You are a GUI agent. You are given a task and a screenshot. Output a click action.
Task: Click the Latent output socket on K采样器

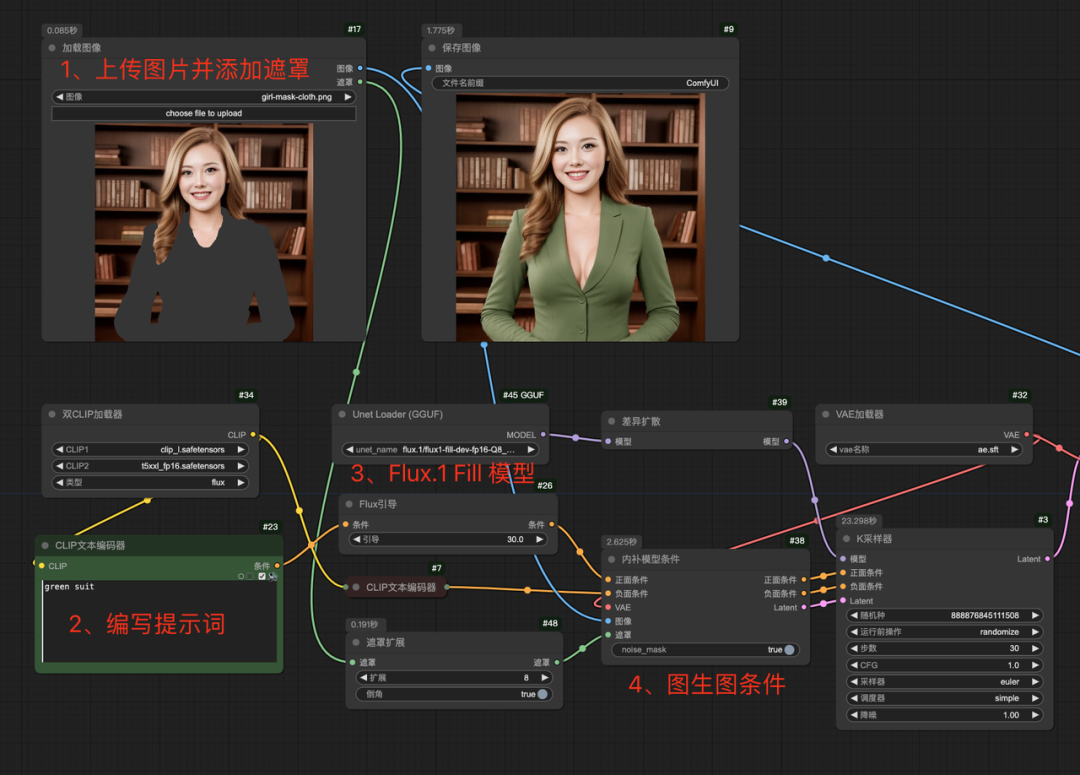1048,559
